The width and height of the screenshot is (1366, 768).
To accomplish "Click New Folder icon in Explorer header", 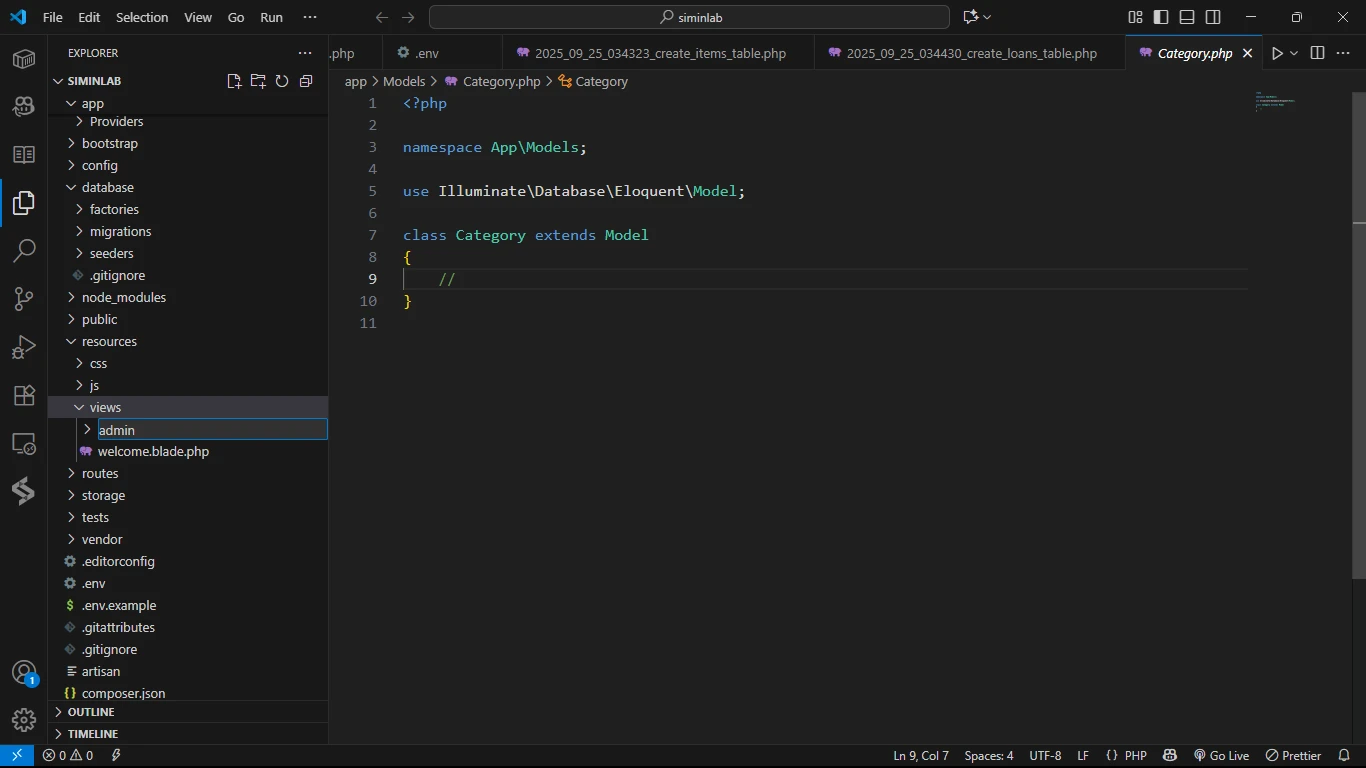I will click(x=258, y=81).
